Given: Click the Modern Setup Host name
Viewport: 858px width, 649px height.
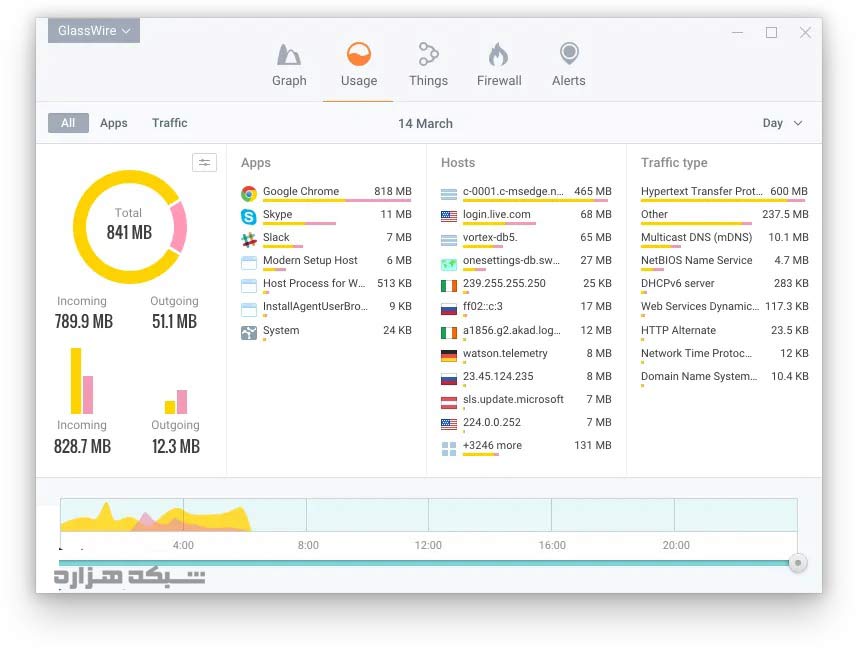Looking at the screenshot, I should (310, 260).
